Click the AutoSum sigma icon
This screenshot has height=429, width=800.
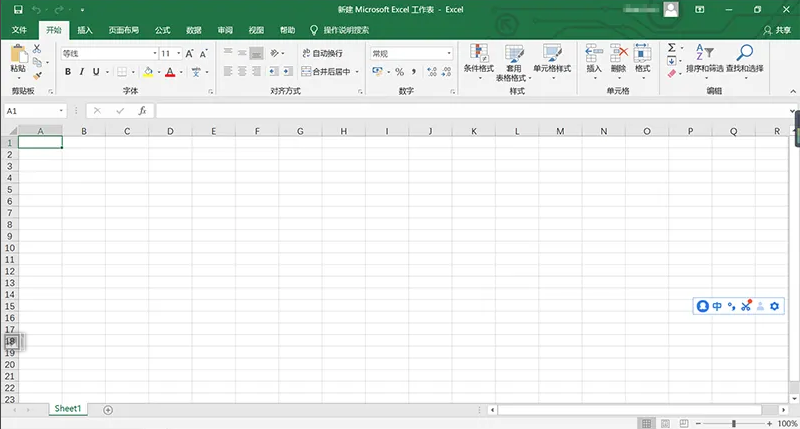pos(671,47)
